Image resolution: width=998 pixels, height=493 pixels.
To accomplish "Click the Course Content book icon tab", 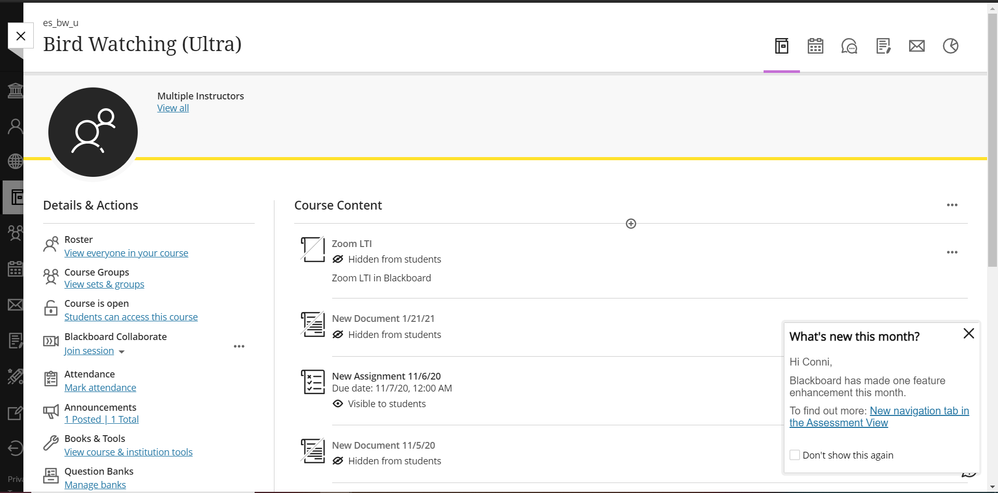I will pyautogui.click(x=782, y=46).
